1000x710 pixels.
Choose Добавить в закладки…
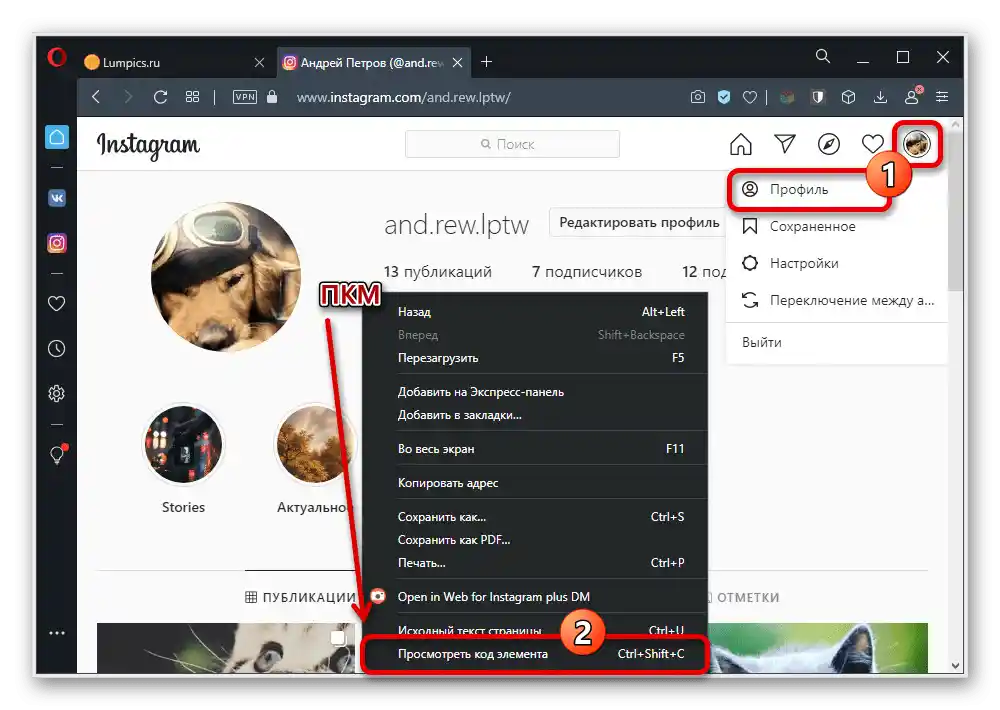coord(536,415)
